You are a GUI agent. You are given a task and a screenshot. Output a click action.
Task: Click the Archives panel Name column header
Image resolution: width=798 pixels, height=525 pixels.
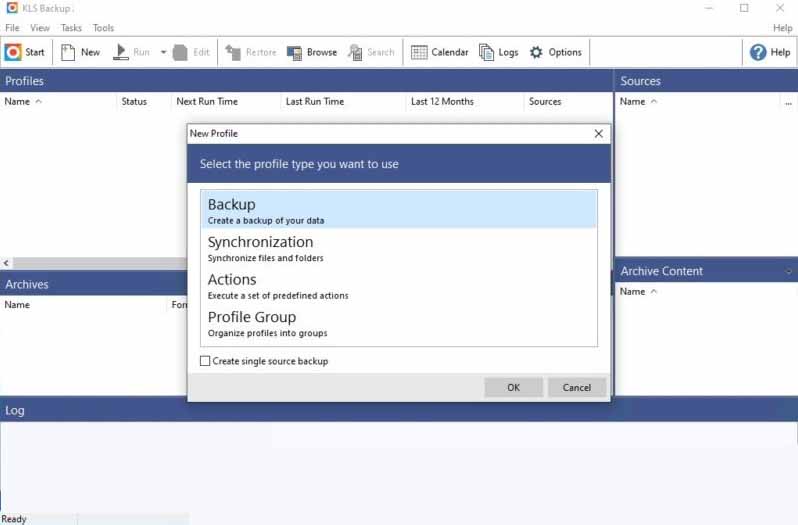click(x=84, y=305)
